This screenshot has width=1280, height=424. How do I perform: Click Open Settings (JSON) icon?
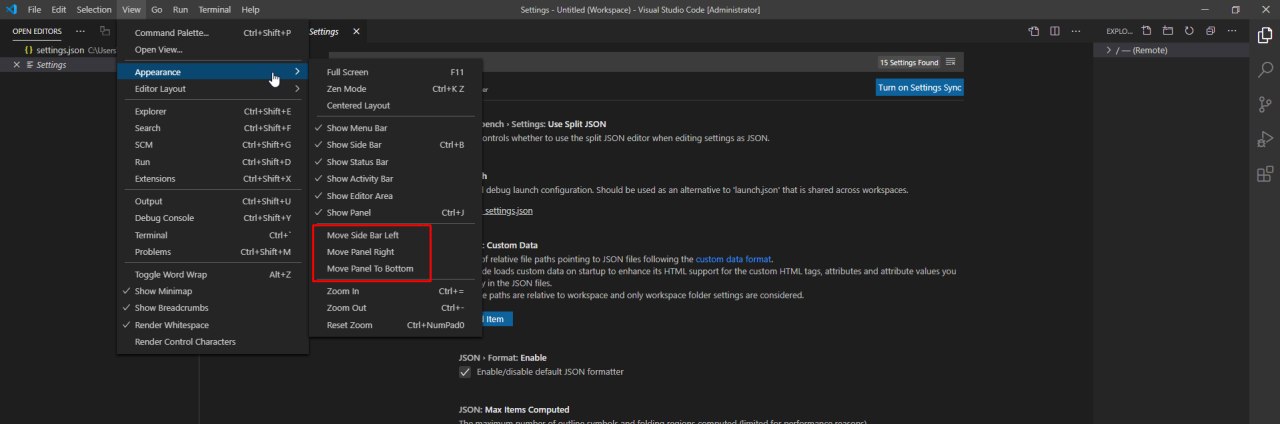1035,31
